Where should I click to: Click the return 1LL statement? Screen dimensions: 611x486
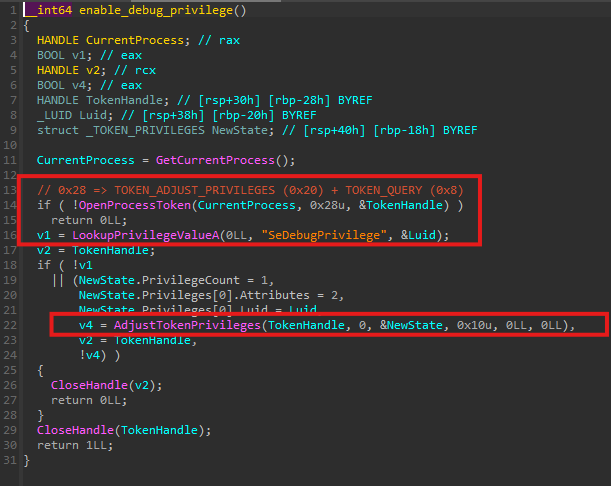tap(74, 443)
